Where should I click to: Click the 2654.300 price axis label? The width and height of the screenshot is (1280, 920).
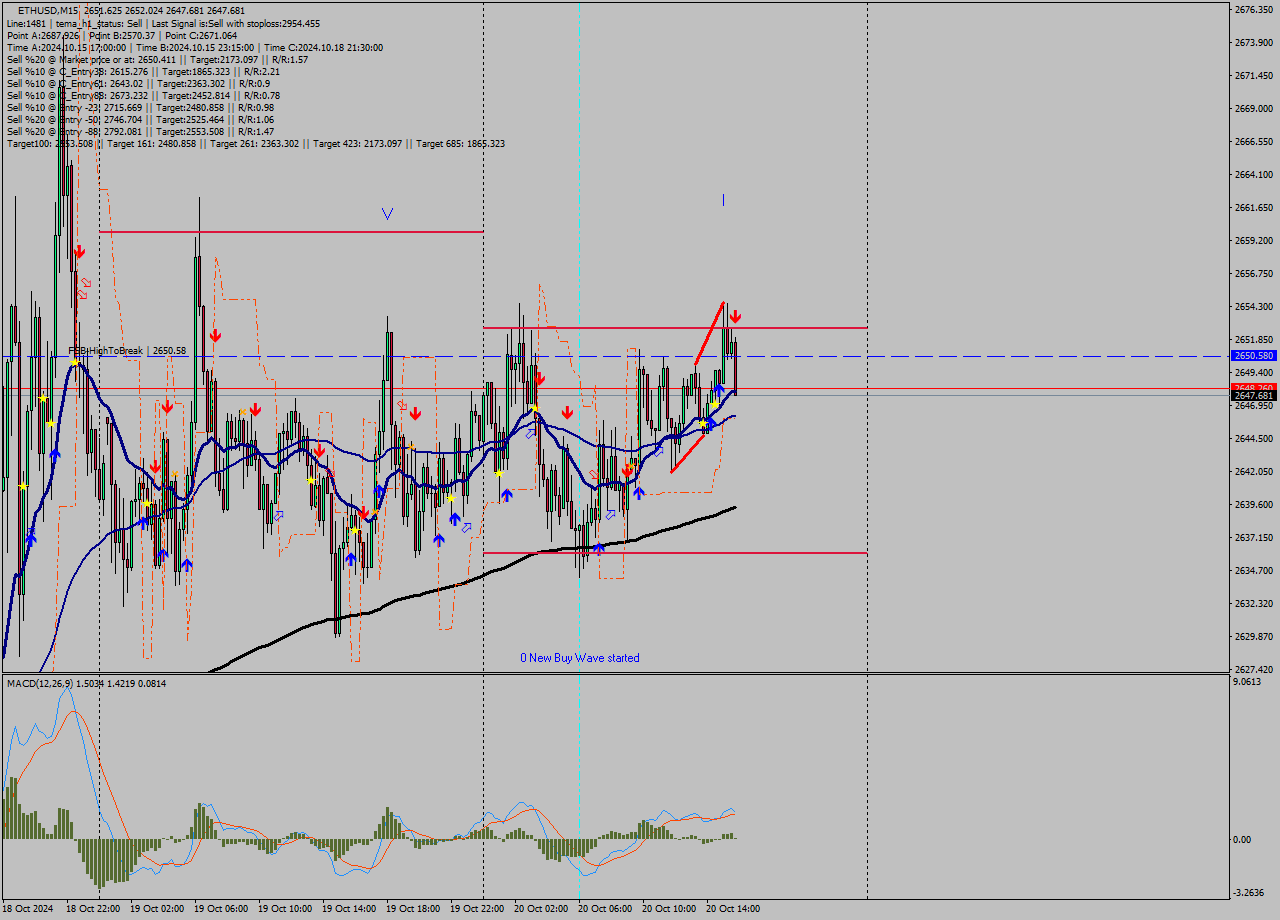click(x=1253, y=307)
